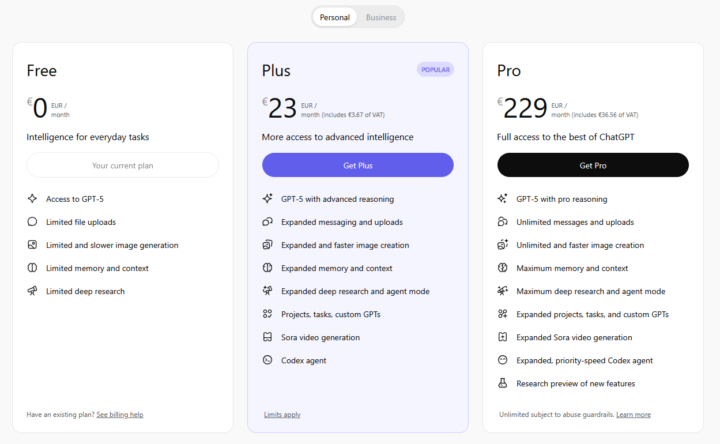Click the Sora video generation icon
720x444 pixels.
267,337
